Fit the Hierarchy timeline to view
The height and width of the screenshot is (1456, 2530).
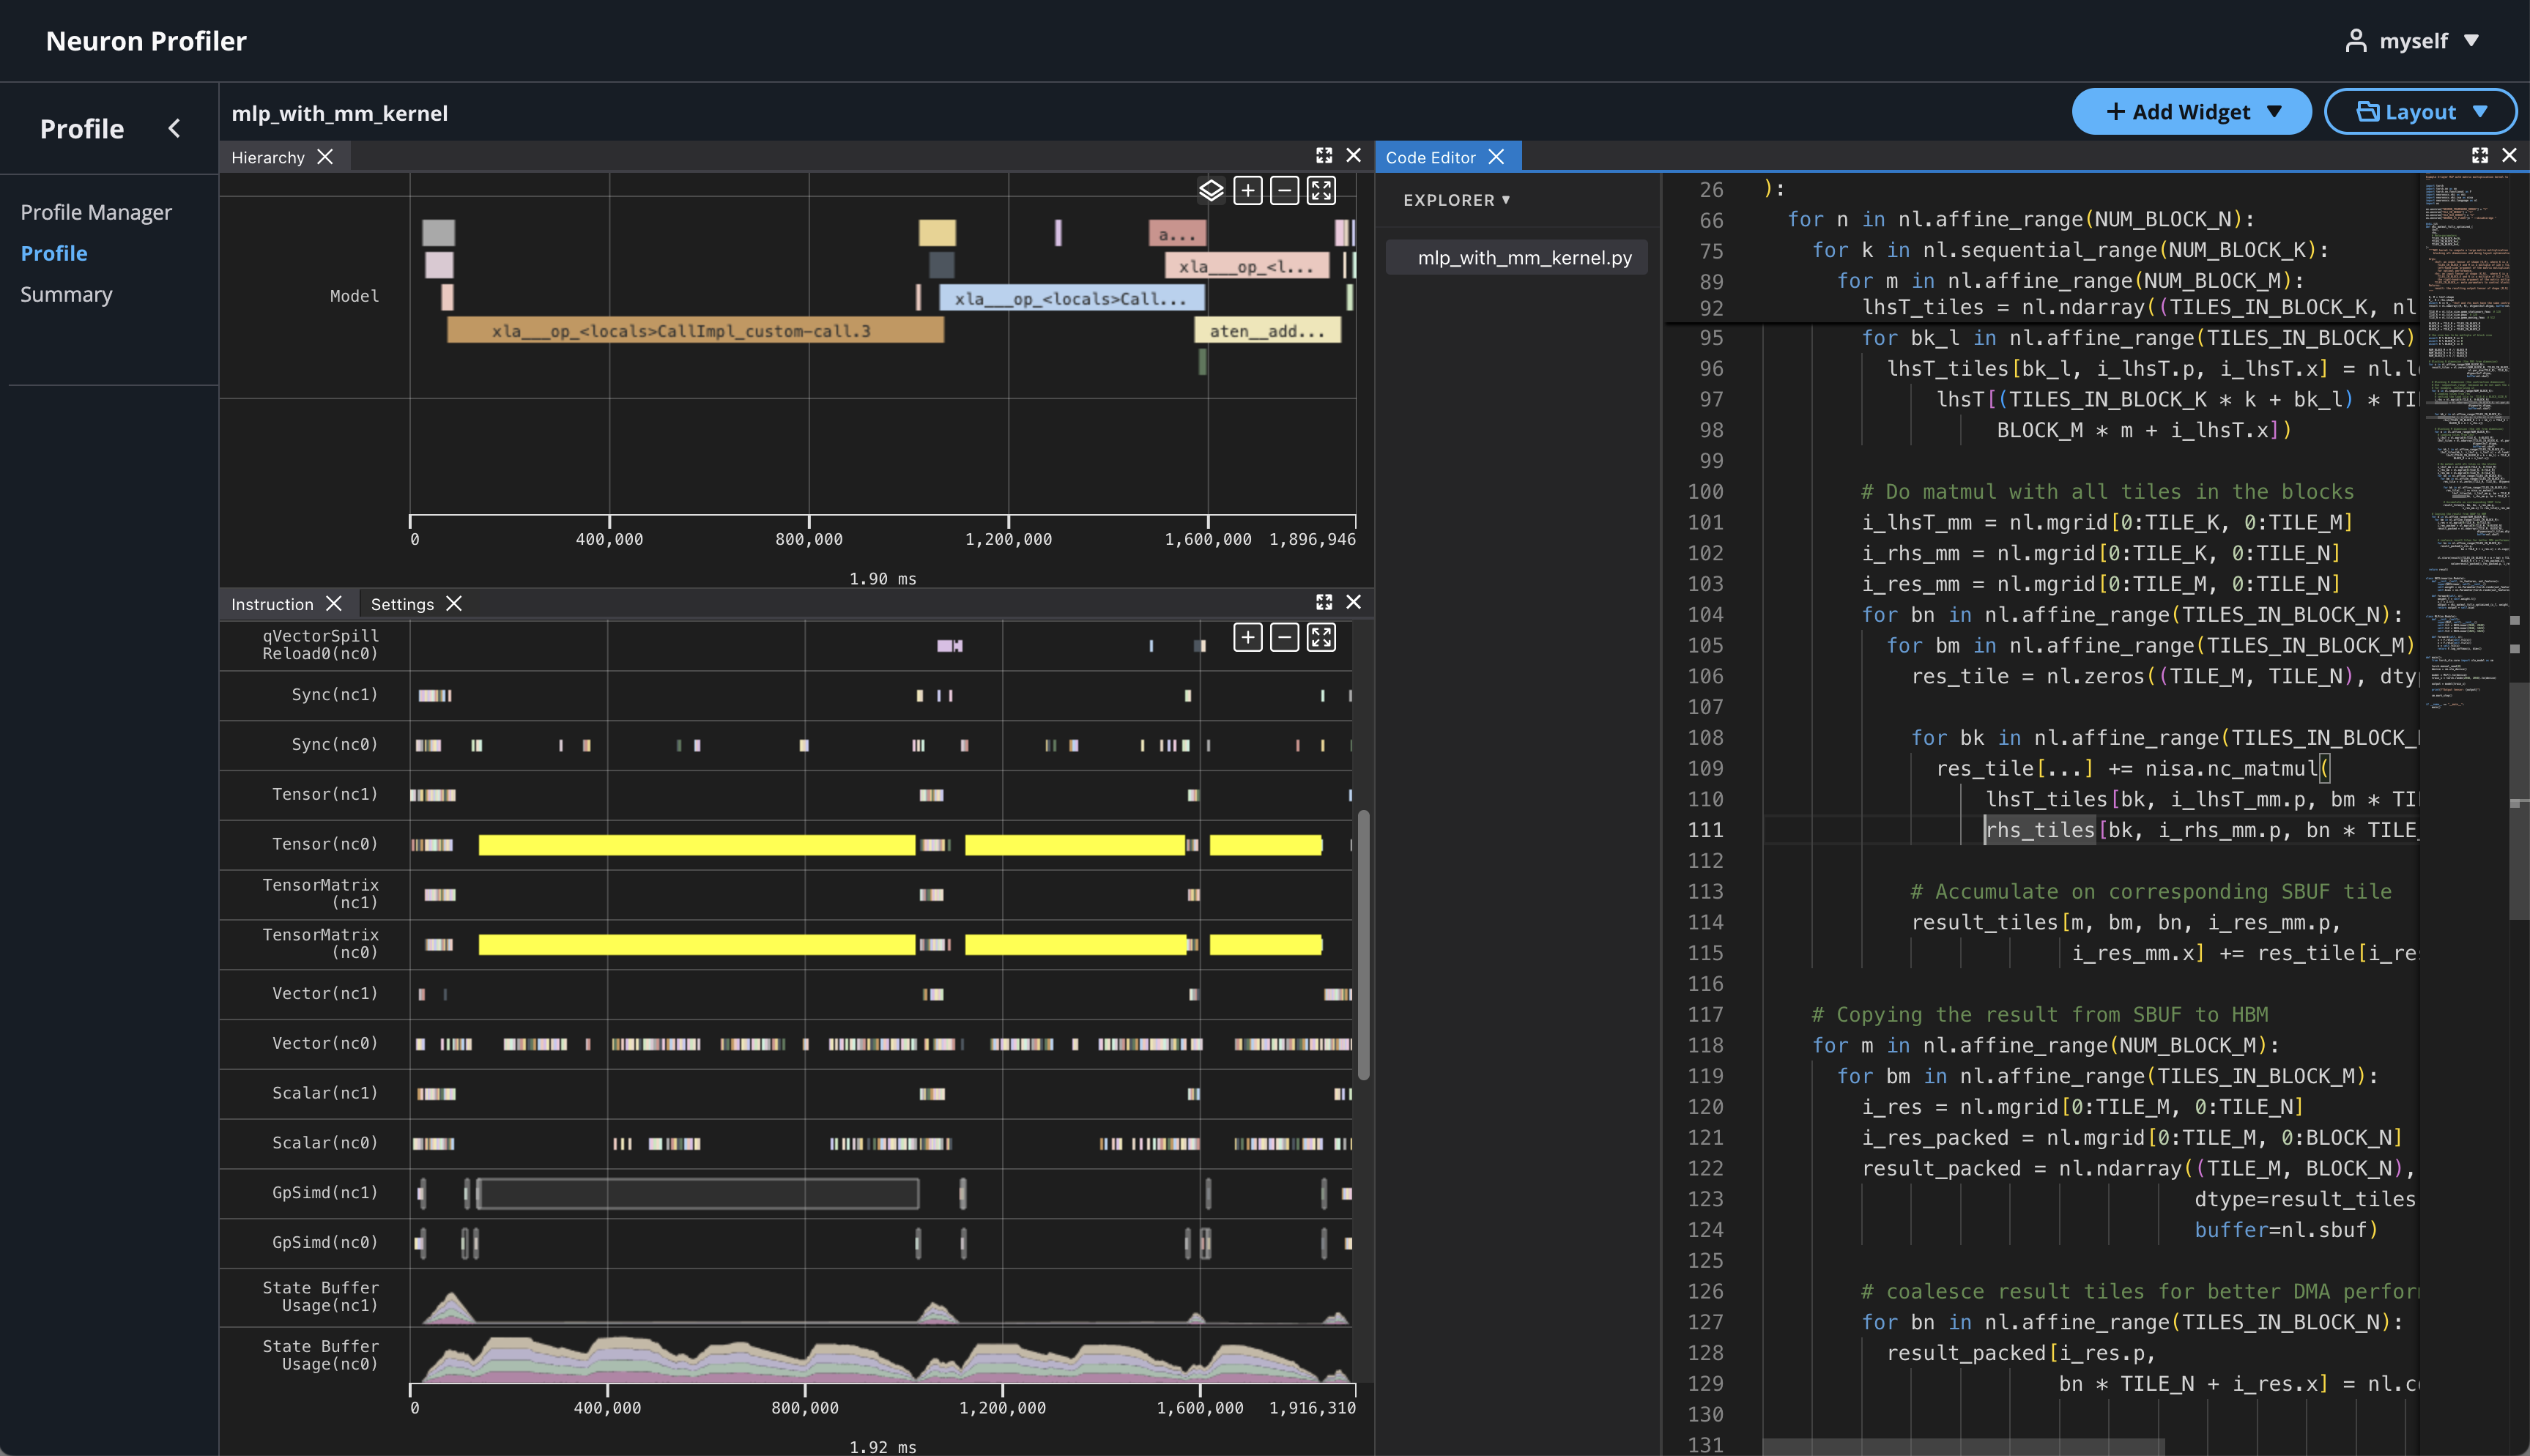[x=1322, y=190]
